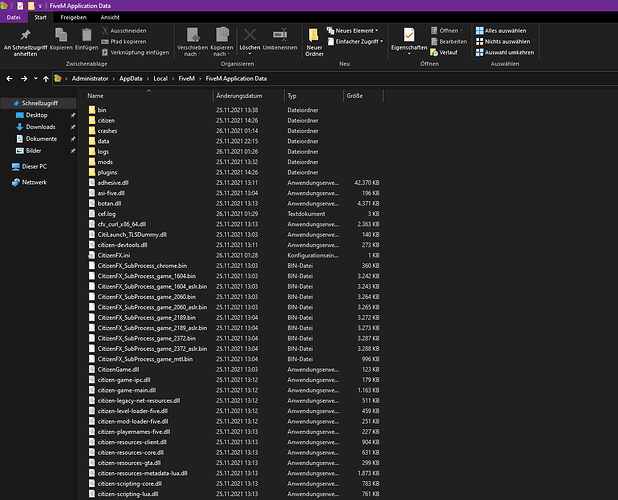Open the recent locations dropdown arrow
Image resolution: width=618 pixels, height=500 pixels.
[35, 78]
